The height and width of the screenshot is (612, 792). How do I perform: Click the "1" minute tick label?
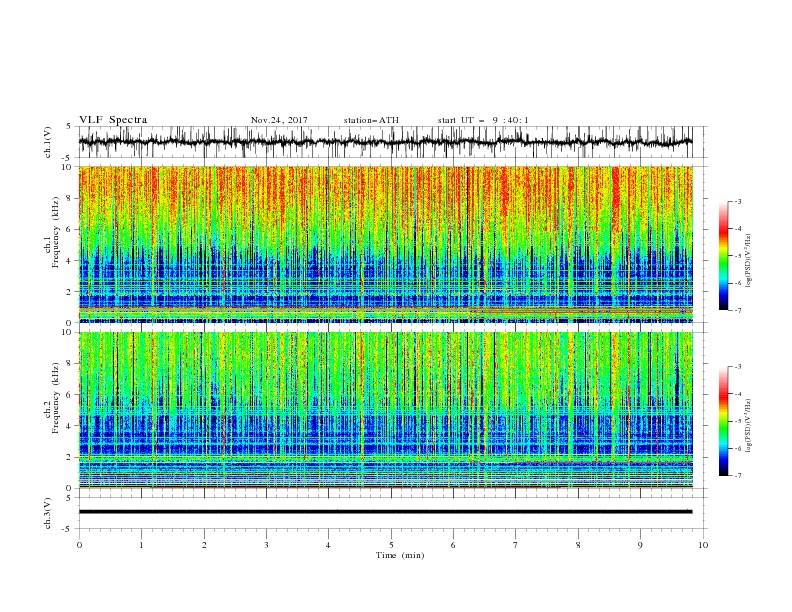pos(141,545)
